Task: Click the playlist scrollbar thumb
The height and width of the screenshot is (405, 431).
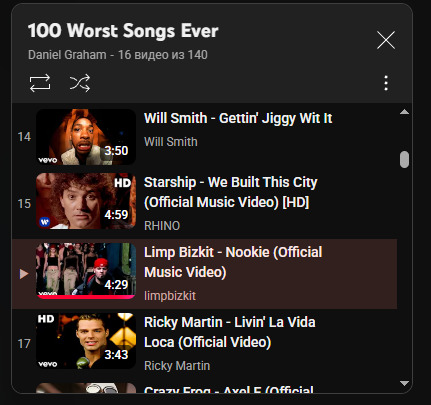Action: click(404, 159)
